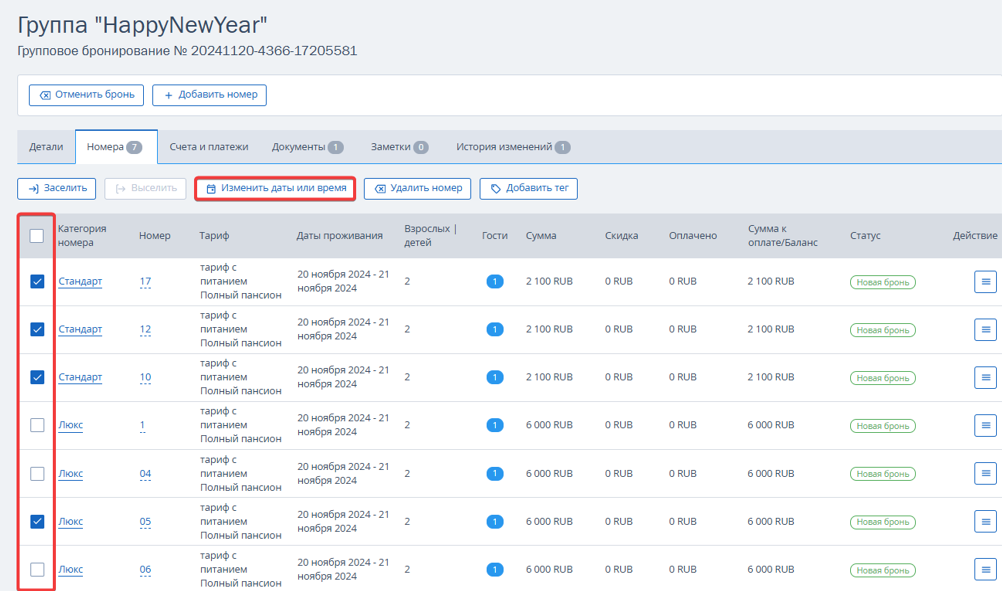Screen dimensions: 1002x591
Task: Toggle the select-all checkbox in table header
Action: point(37,236)
